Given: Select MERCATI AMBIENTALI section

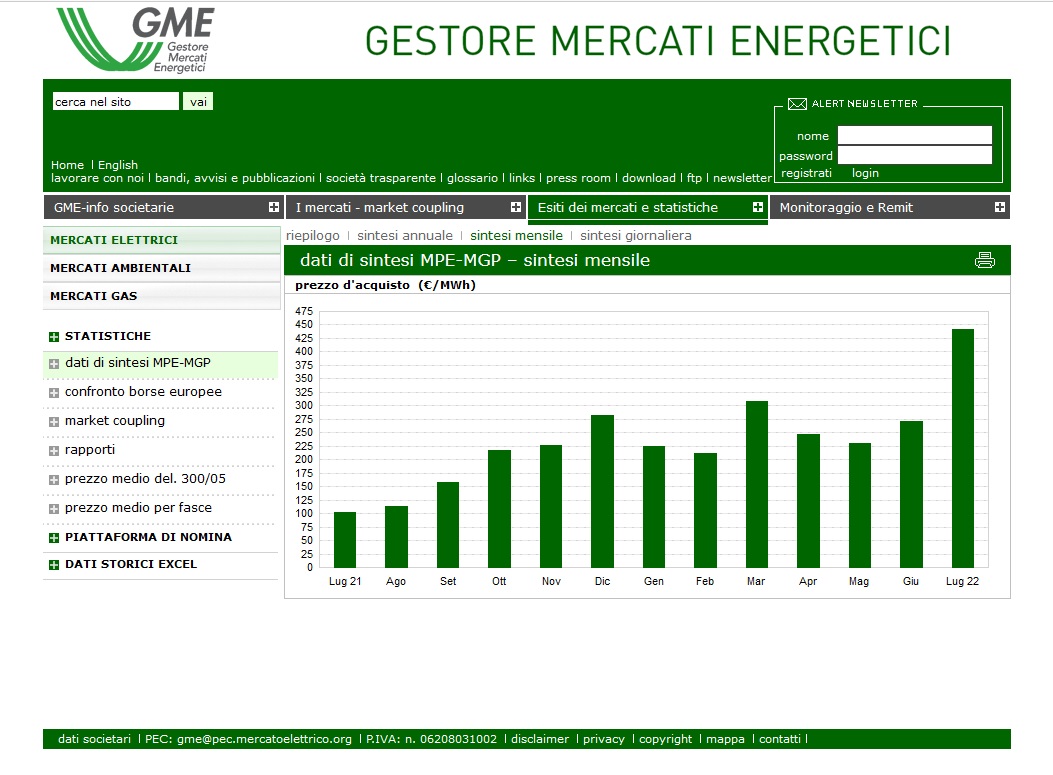Looking at the screenshot, I should [x=162, y=268].
